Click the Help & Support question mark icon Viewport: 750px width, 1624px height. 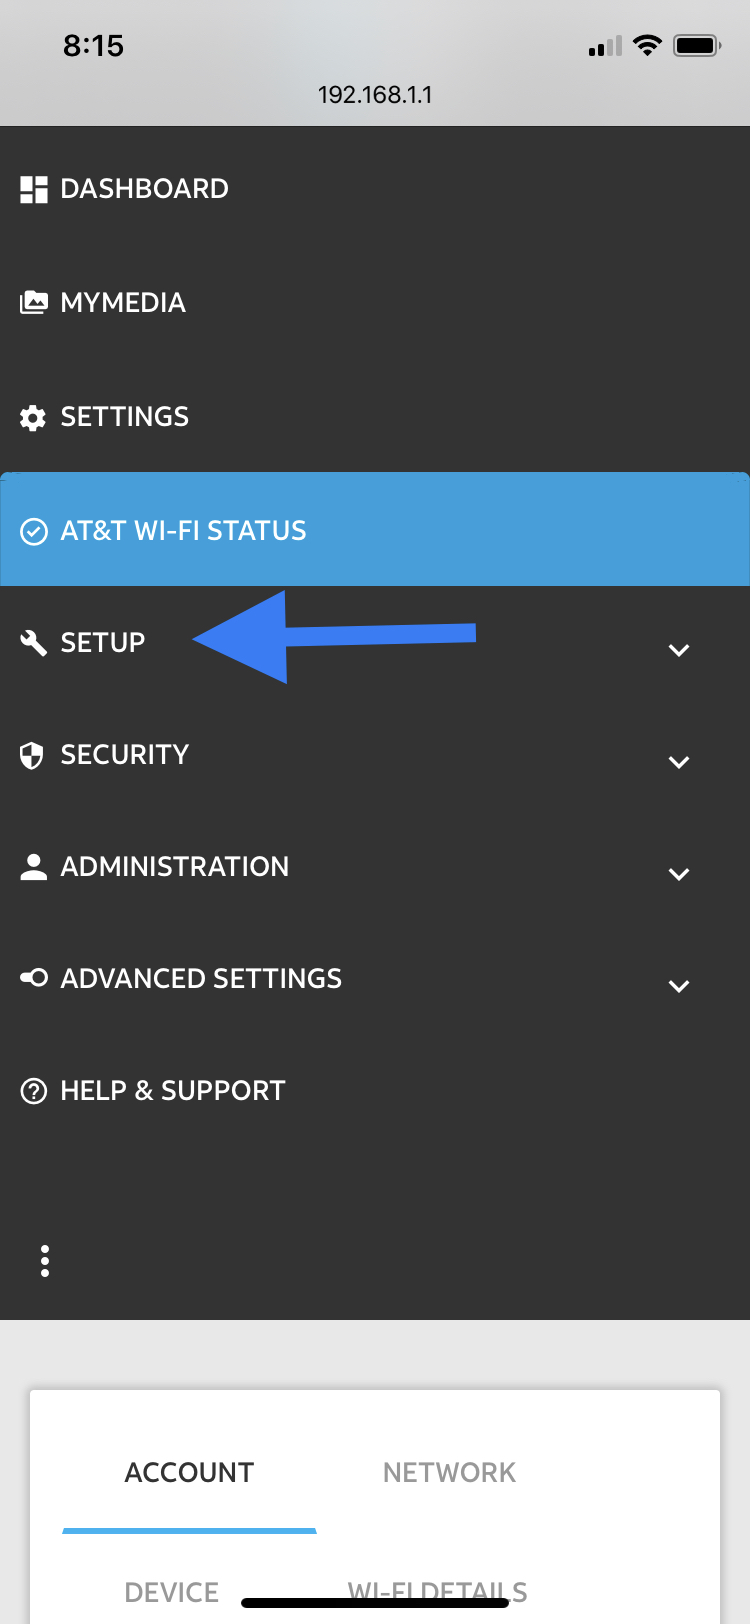click(x=33, y=1091)
